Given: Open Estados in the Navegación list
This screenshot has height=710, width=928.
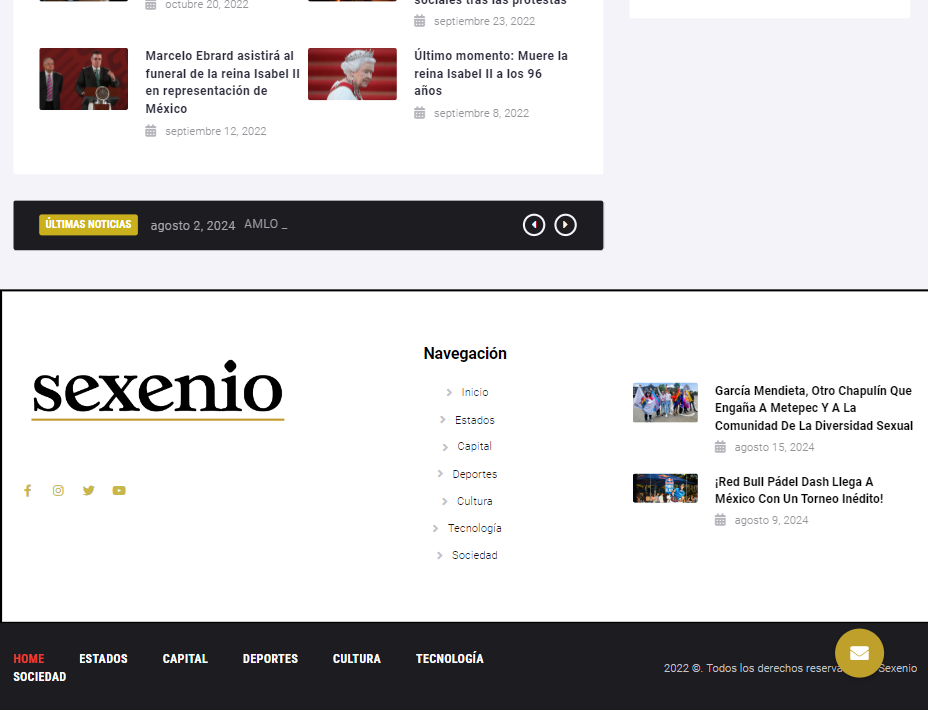Looking at the screenshot, I should click(x=474, y=420).
